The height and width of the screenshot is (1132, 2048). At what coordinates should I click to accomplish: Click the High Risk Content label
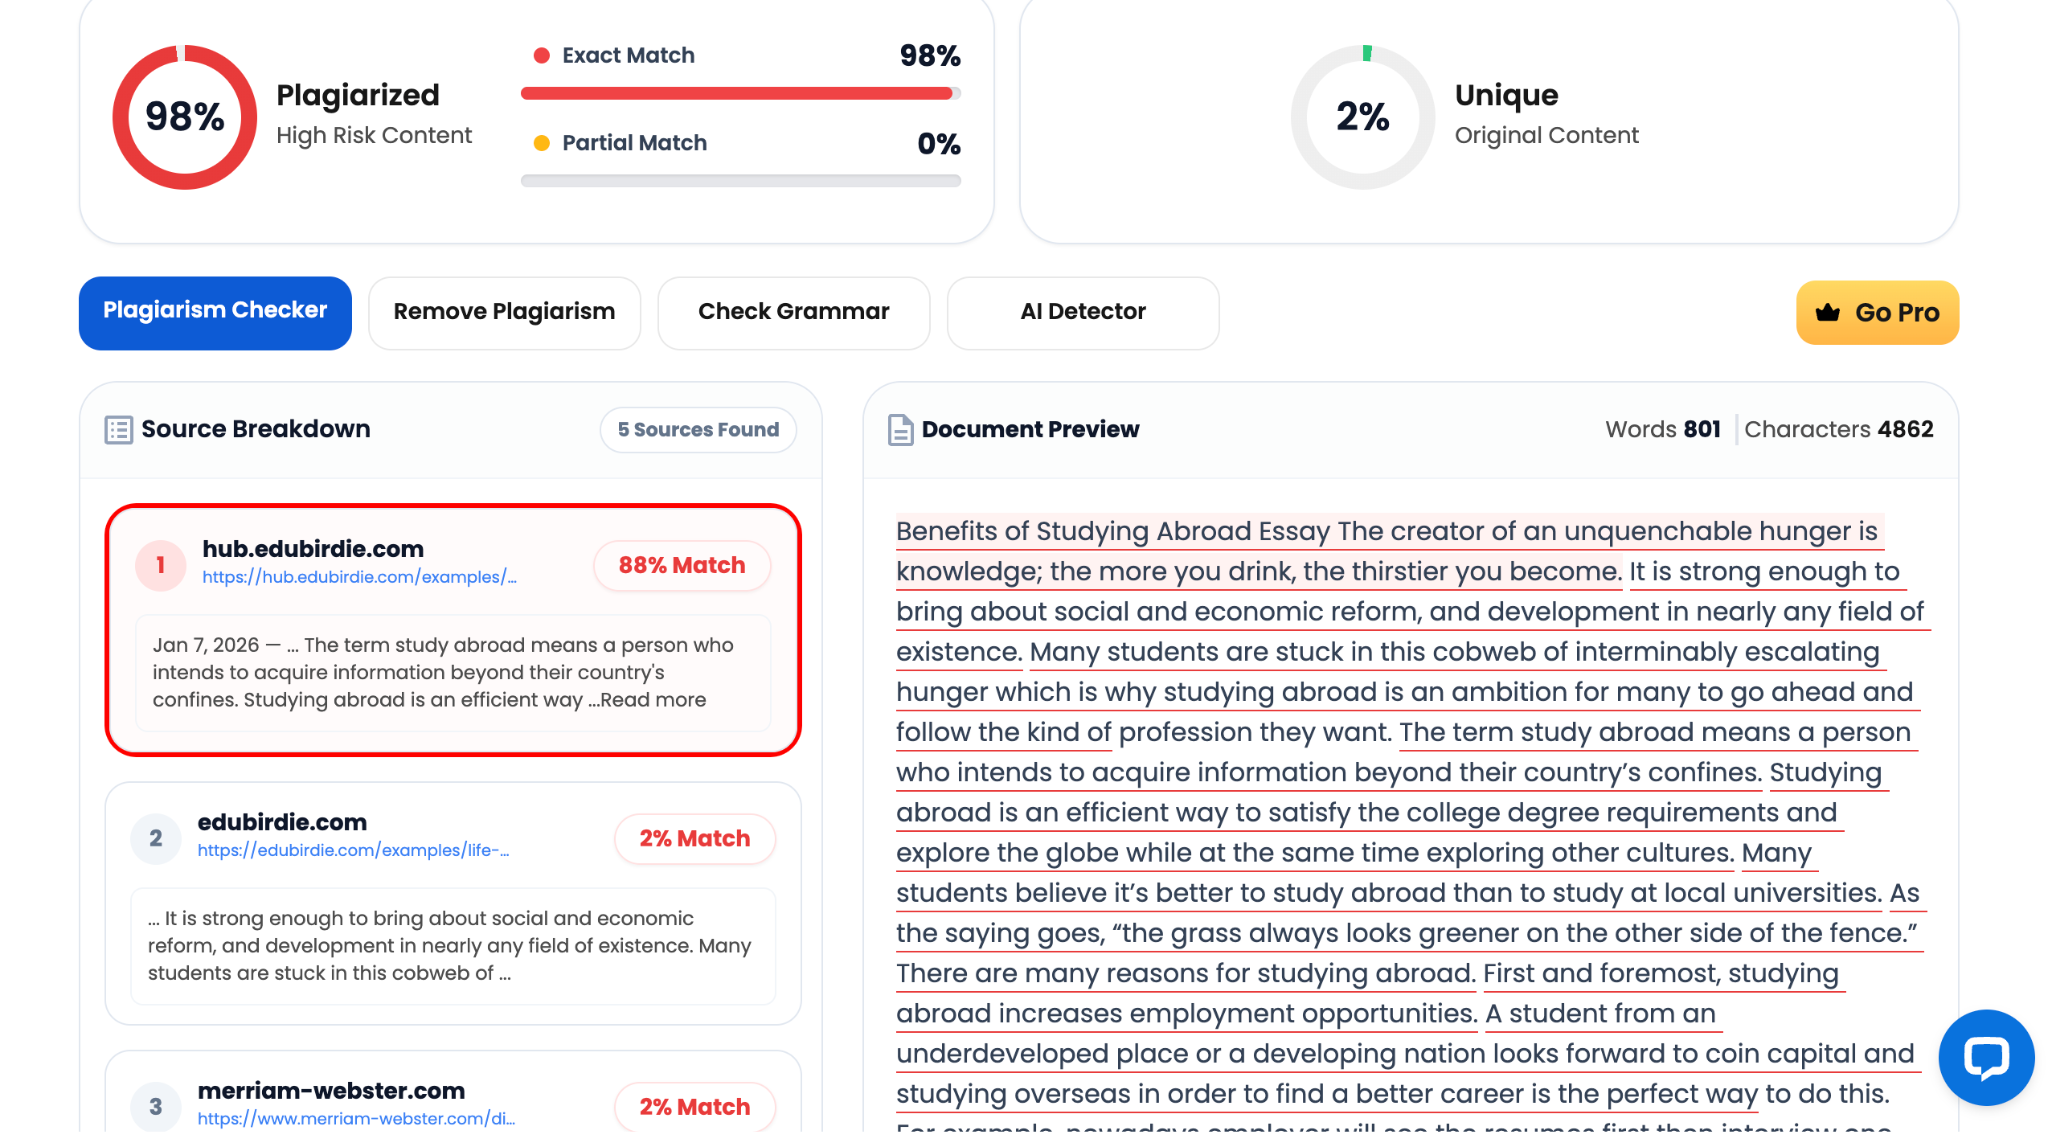coord(374,135)
